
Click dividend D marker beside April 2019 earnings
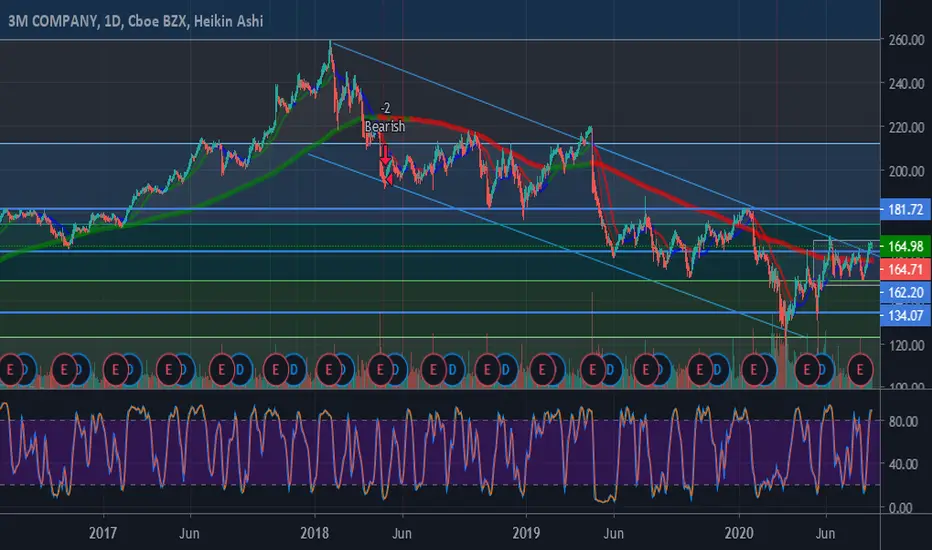coord(610,370)
